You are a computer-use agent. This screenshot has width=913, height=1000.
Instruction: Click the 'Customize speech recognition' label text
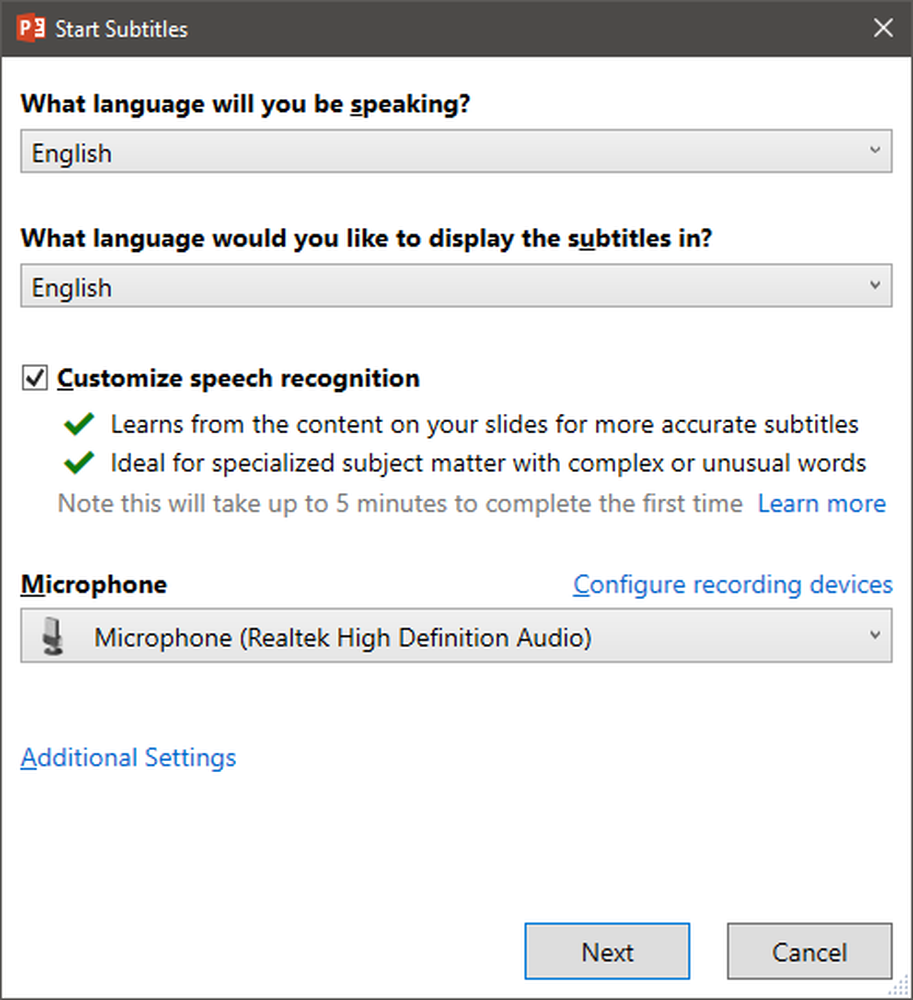pyautogui.click(x=238, y=378)
